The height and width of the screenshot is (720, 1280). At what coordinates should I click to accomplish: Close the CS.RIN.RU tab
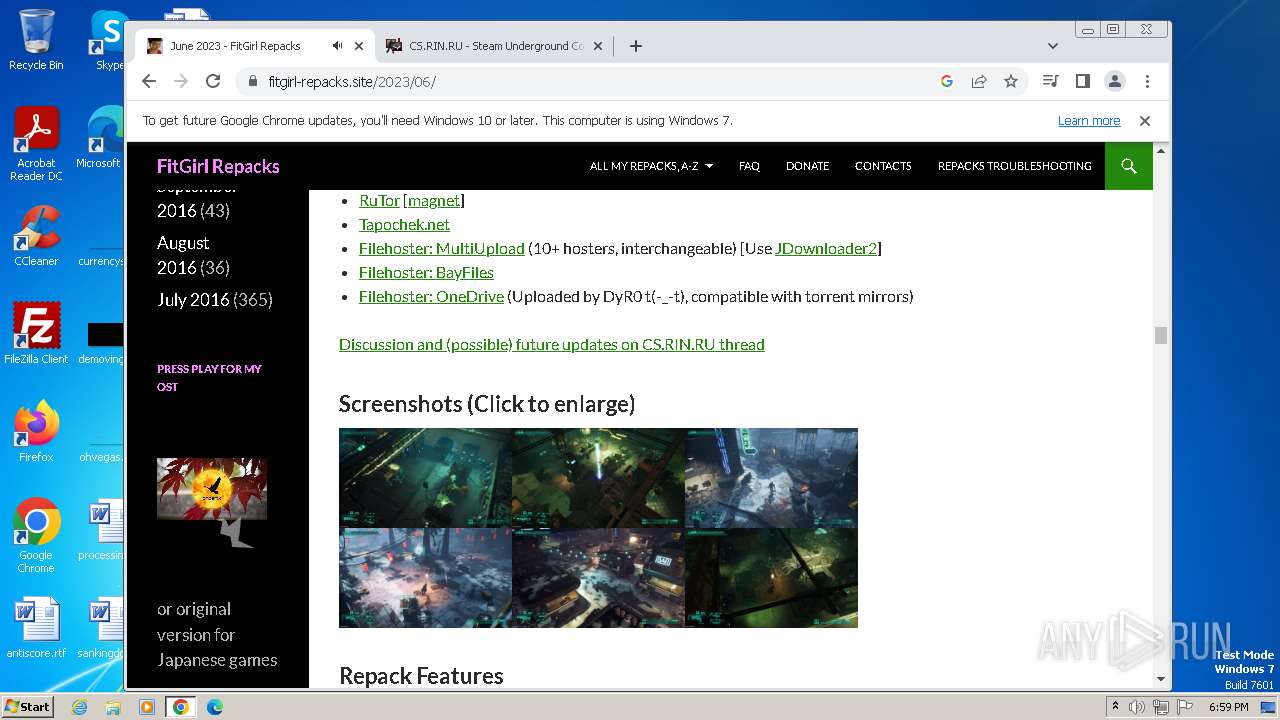[x=598, y=46]
